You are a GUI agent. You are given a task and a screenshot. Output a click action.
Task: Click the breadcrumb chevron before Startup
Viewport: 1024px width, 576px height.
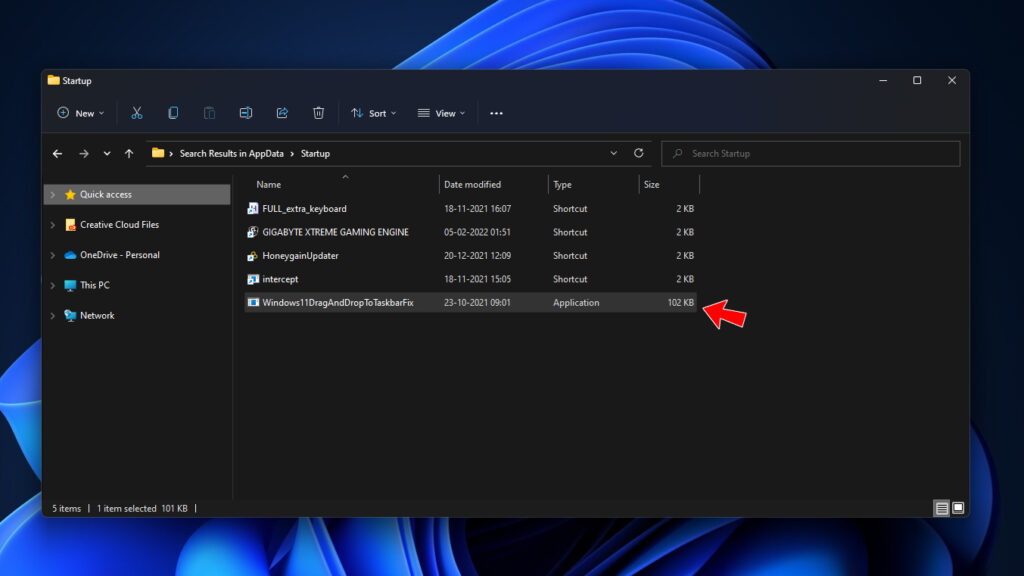292,153
